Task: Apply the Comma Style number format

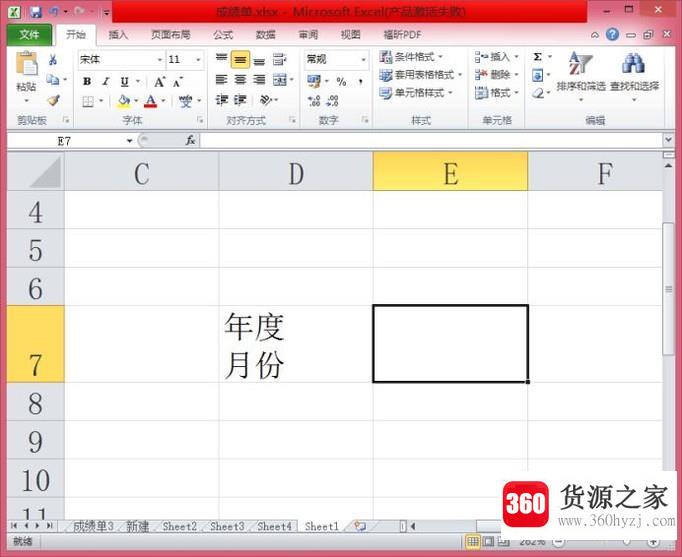Action: [360, 81]
